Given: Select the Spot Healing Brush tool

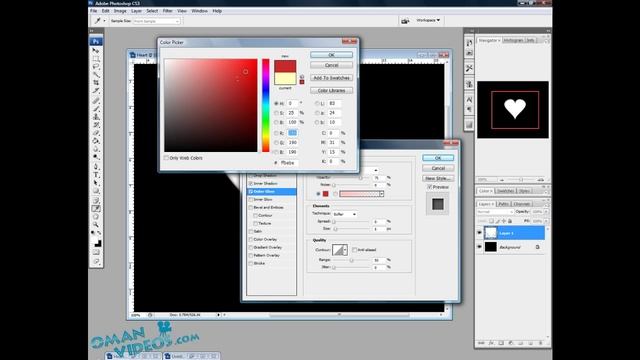Looking at the screenshot, I should tap(96, 101).
